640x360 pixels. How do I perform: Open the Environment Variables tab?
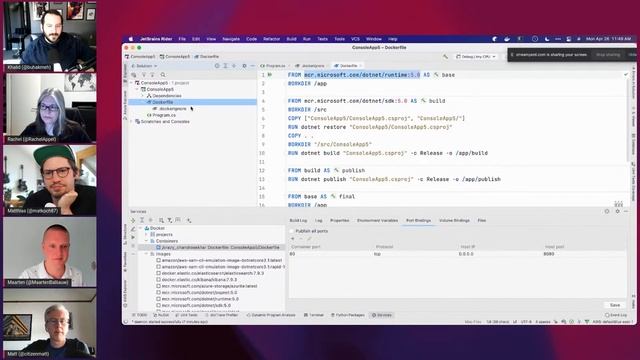click(377, 220)
